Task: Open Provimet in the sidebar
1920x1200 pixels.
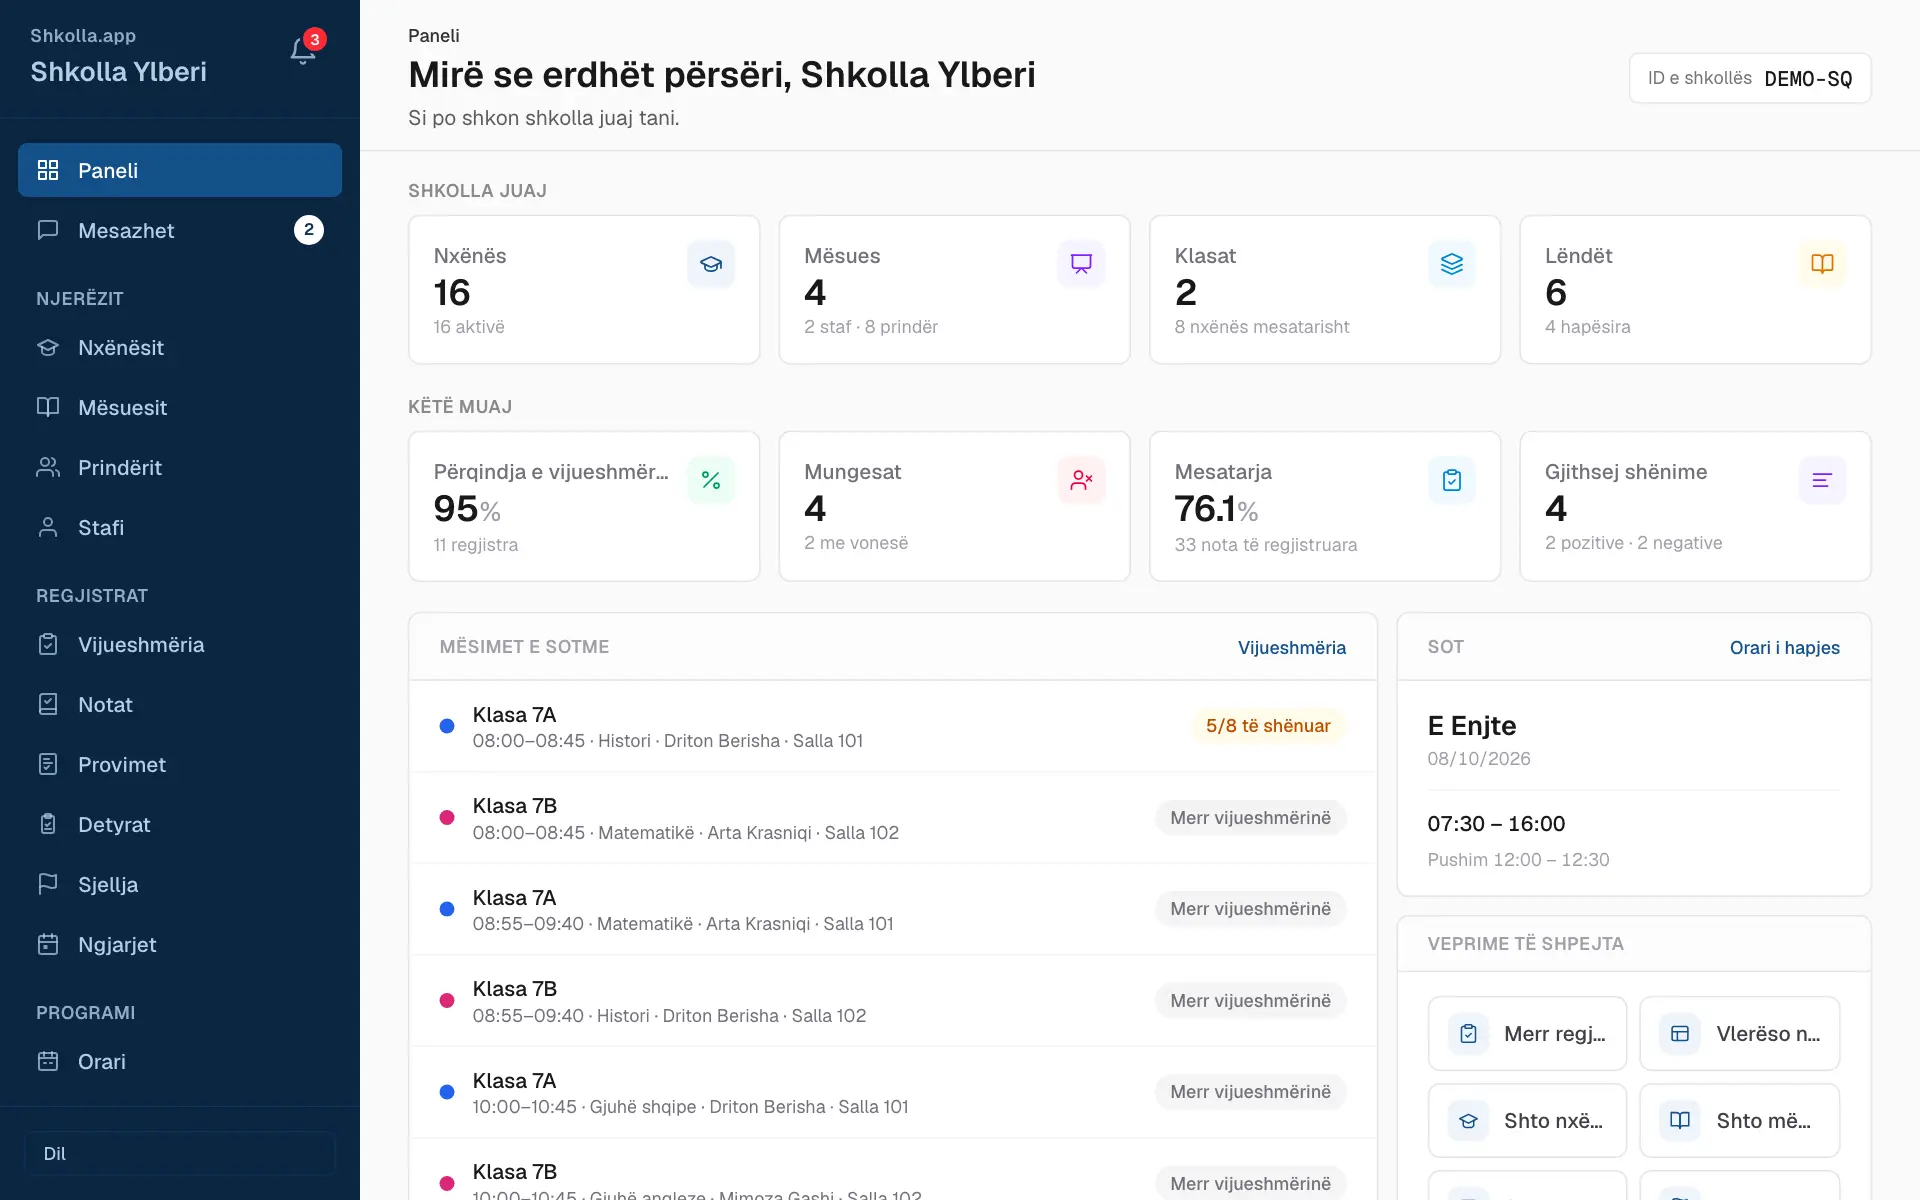Action: coord(180,764)
